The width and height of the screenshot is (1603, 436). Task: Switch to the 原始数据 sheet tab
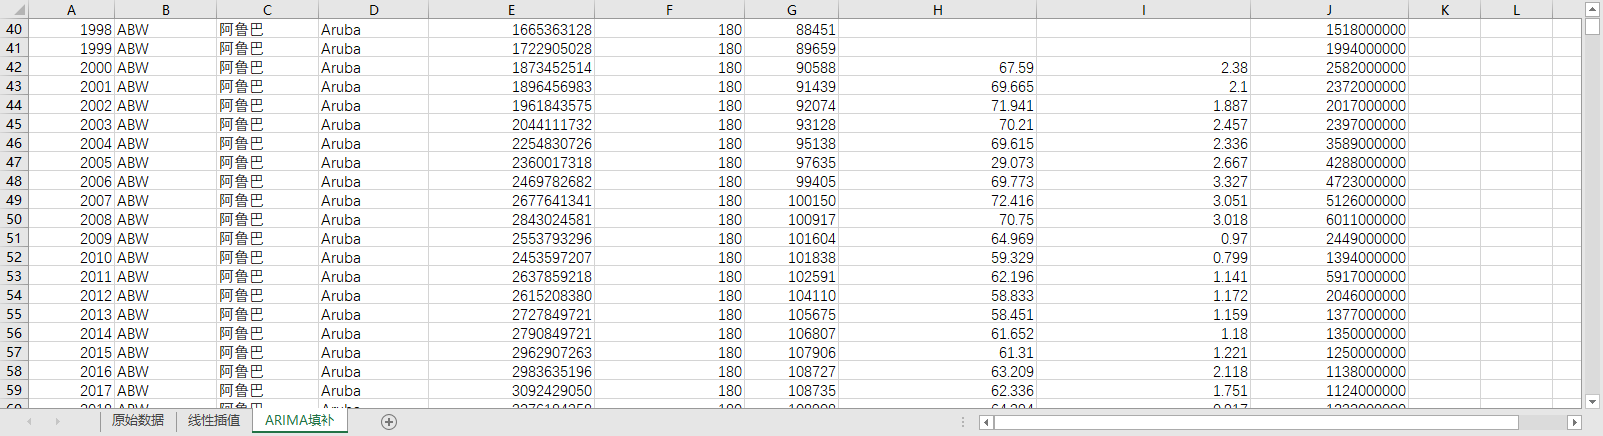[138, 421]
